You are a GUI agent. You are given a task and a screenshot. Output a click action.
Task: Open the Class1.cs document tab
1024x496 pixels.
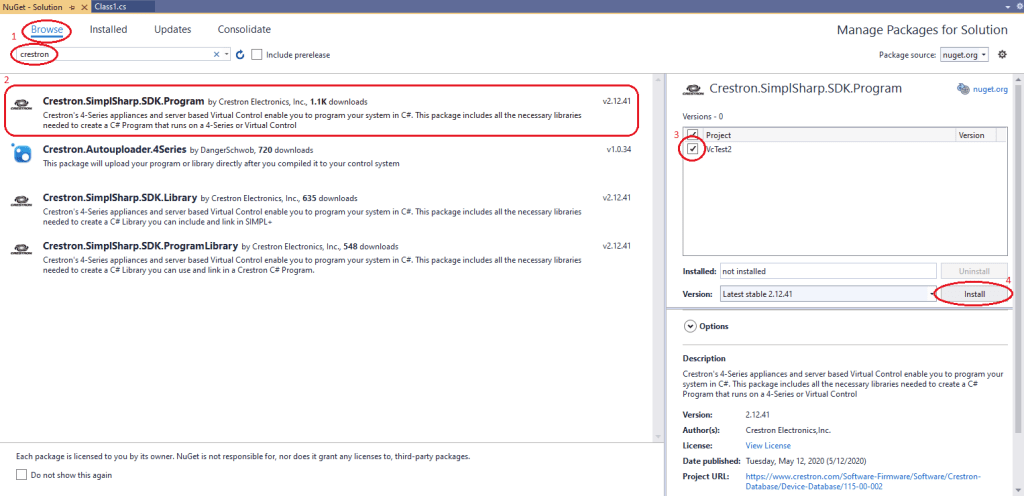click(110, 6)
